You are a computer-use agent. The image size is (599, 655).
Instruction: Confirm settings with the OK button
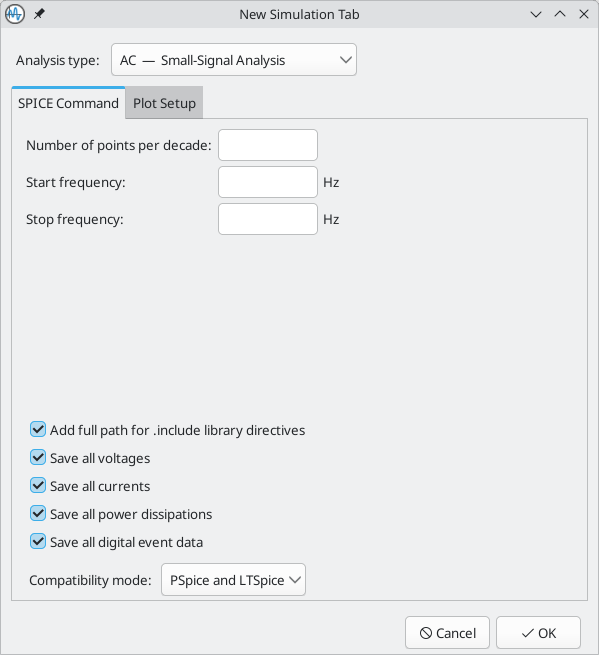[538, 633]
